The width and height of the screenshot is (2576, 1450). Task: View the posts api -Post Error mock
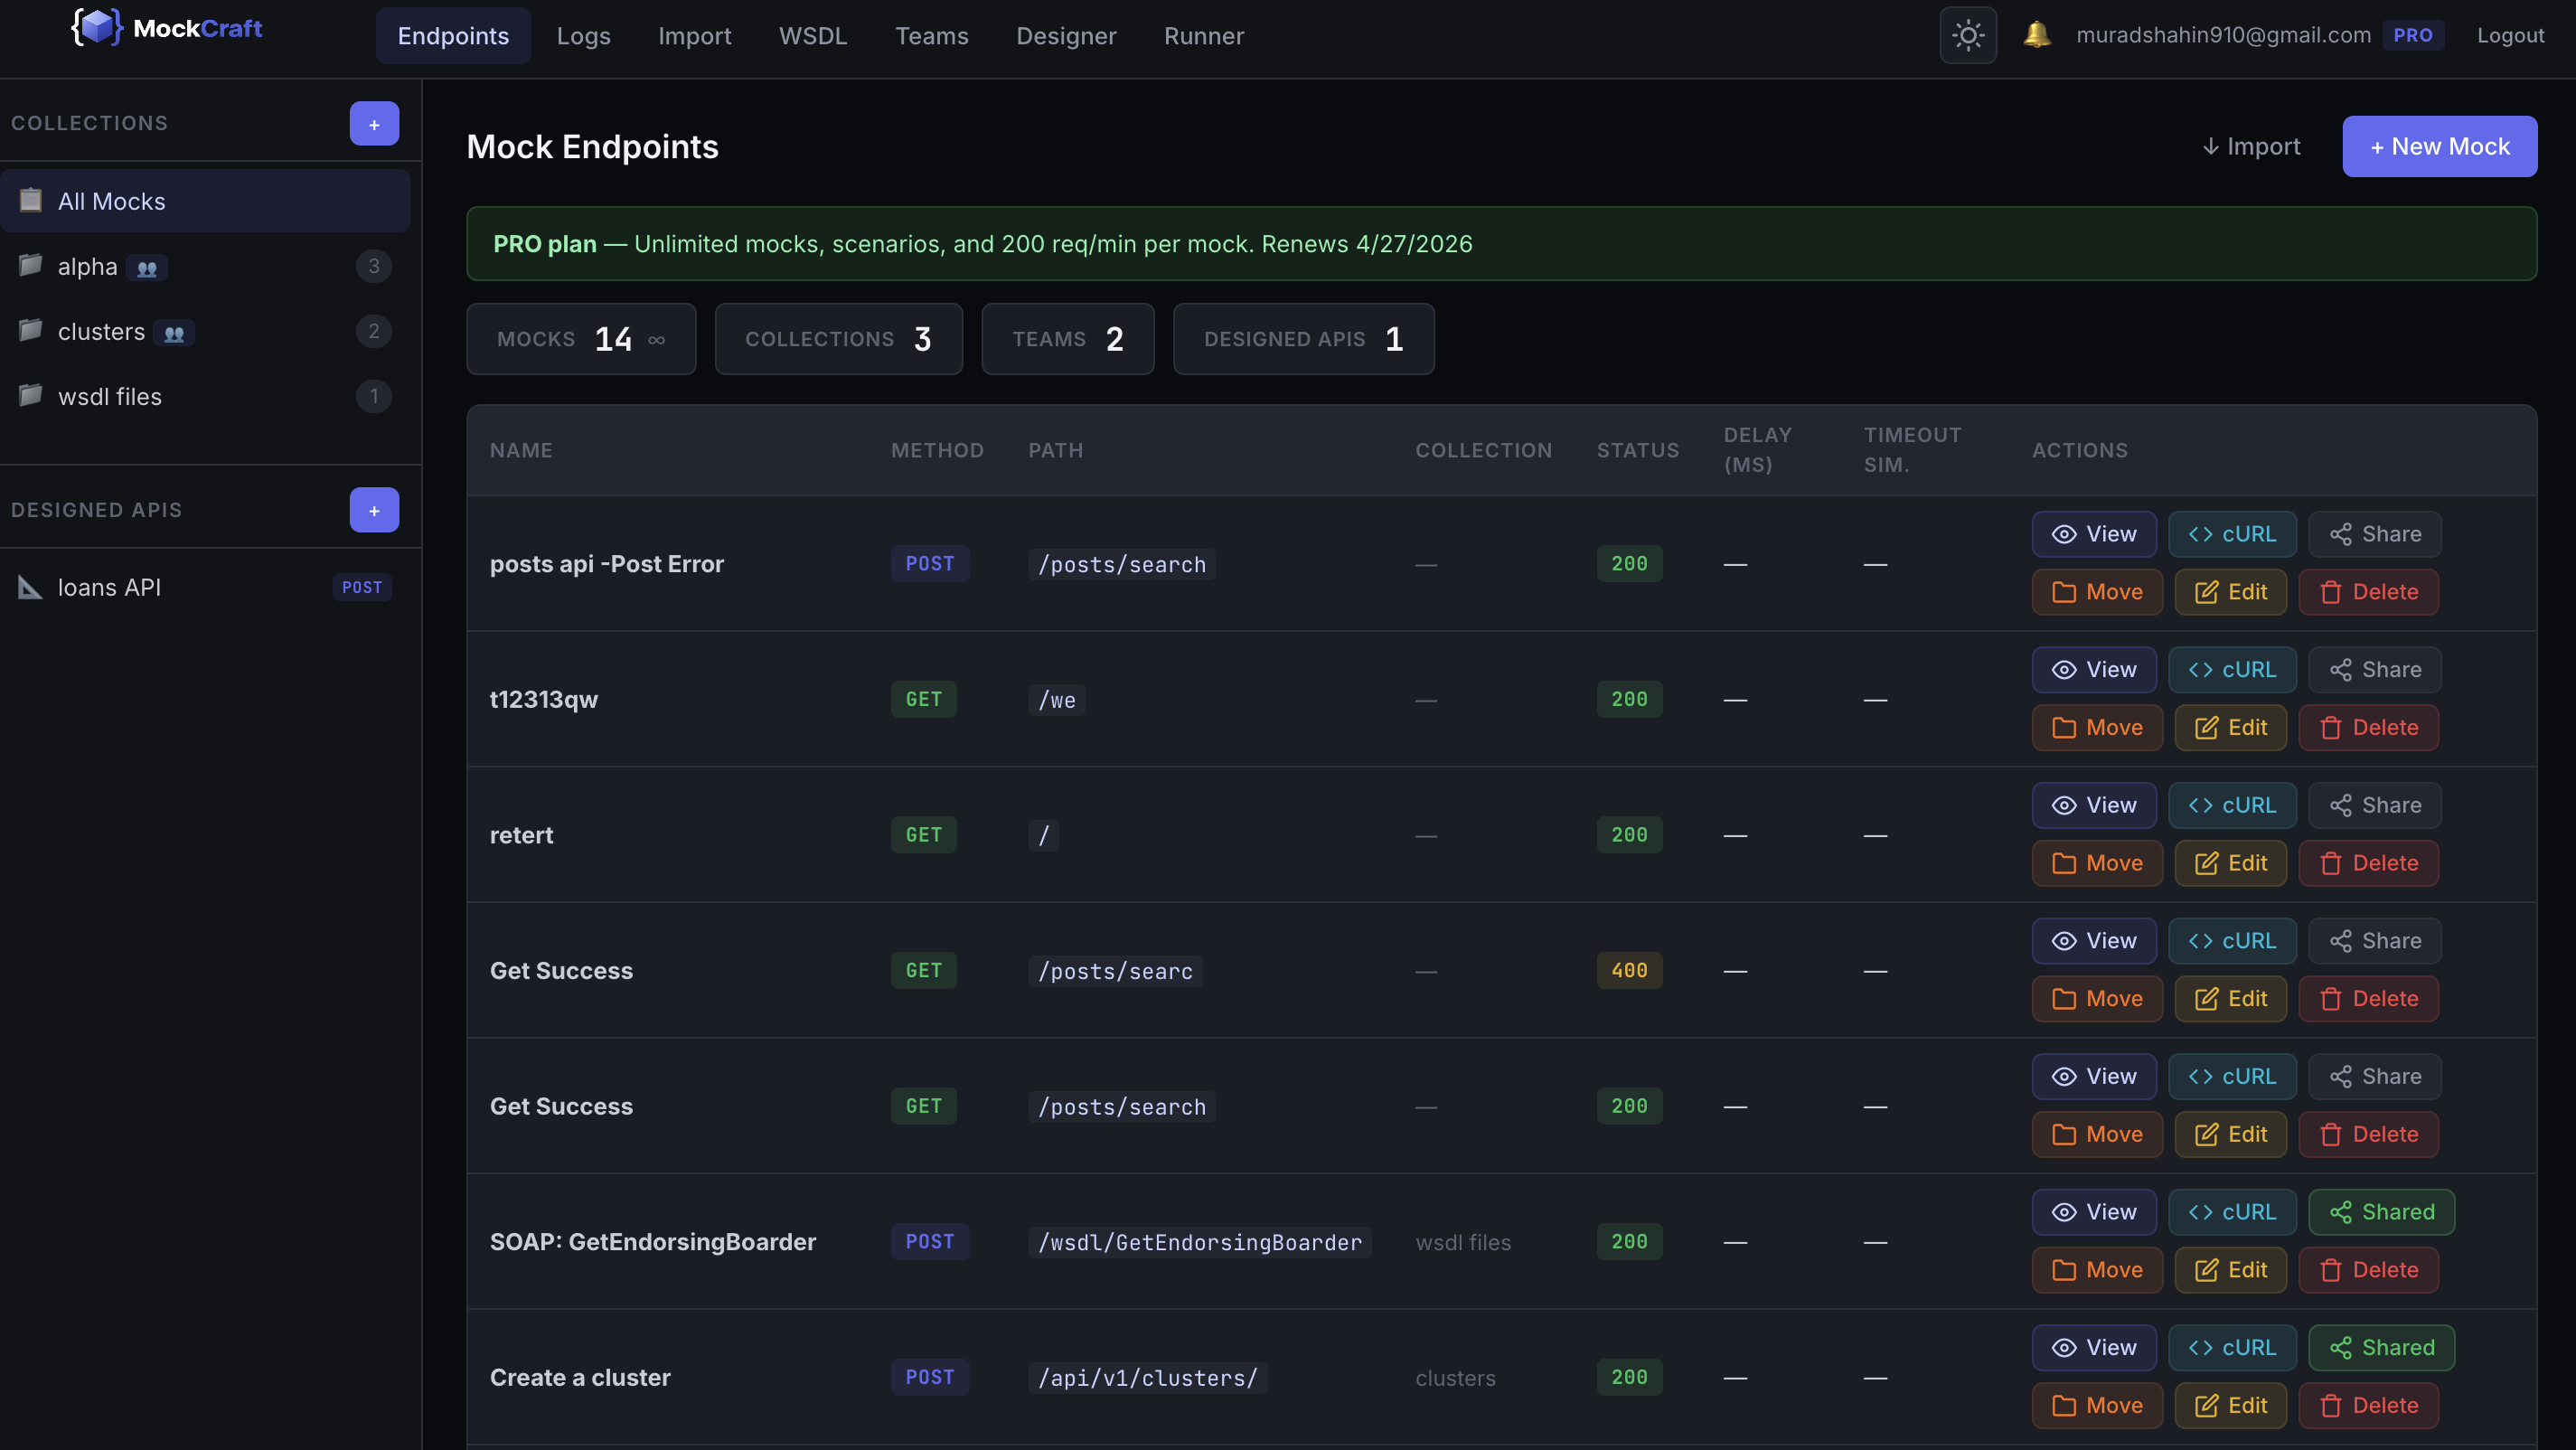click(2093, 534)
